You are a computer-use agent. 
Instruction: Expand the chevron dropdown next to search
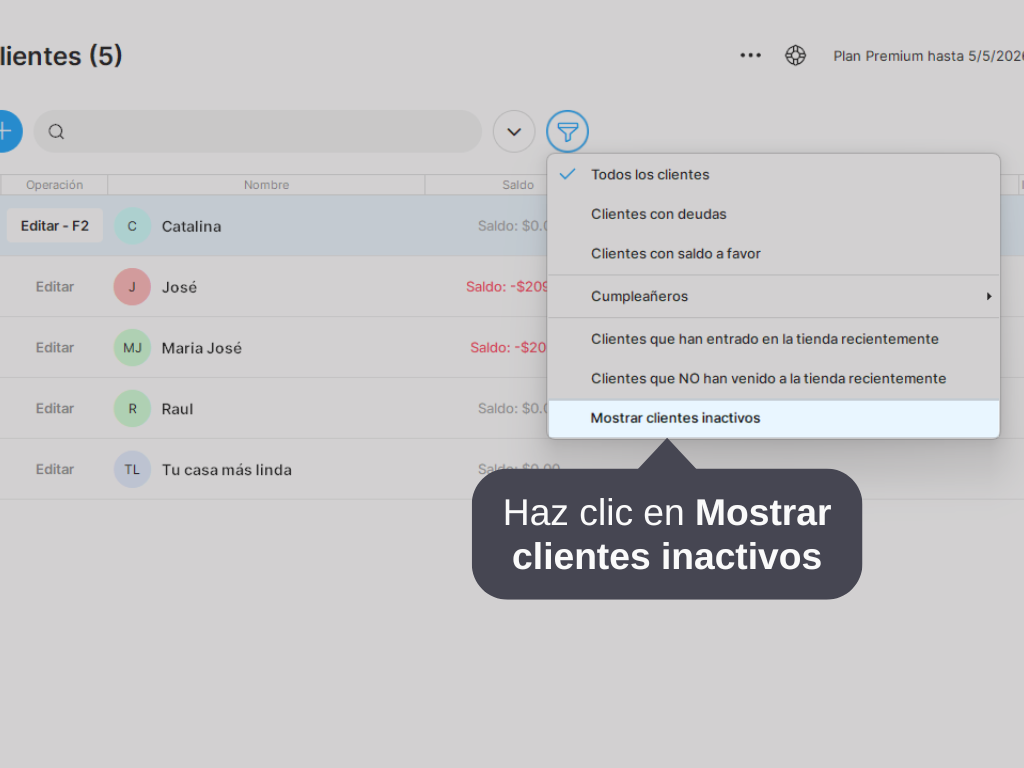pyautogui.click(x=514, y=131)
